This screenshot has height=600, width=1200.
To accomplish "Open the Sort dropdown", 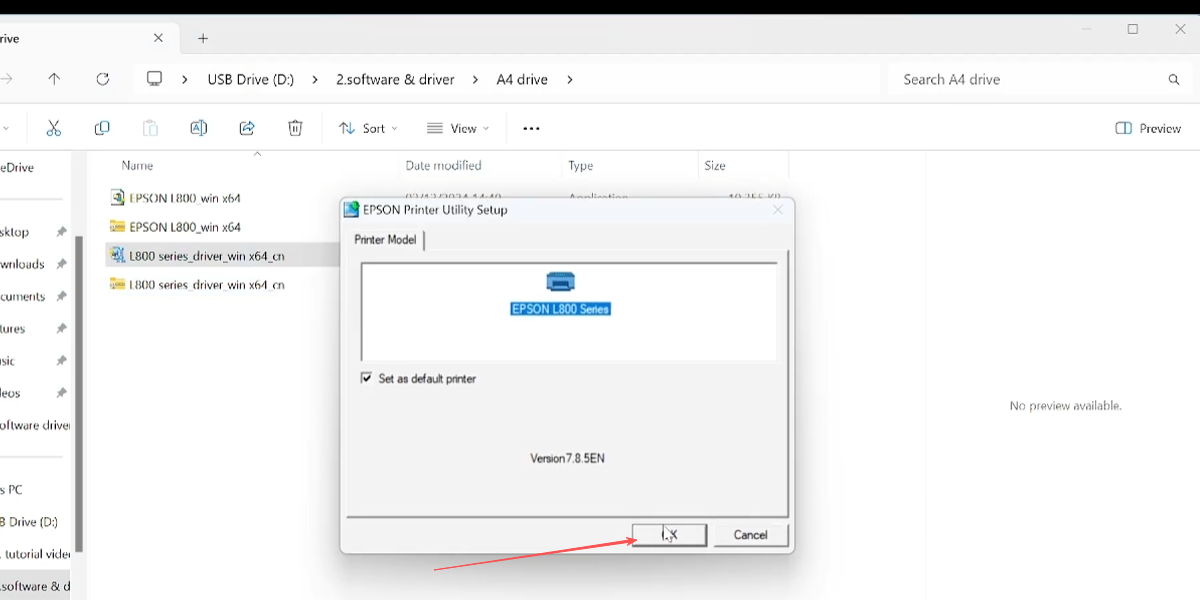I will click(x=368, y=128).
